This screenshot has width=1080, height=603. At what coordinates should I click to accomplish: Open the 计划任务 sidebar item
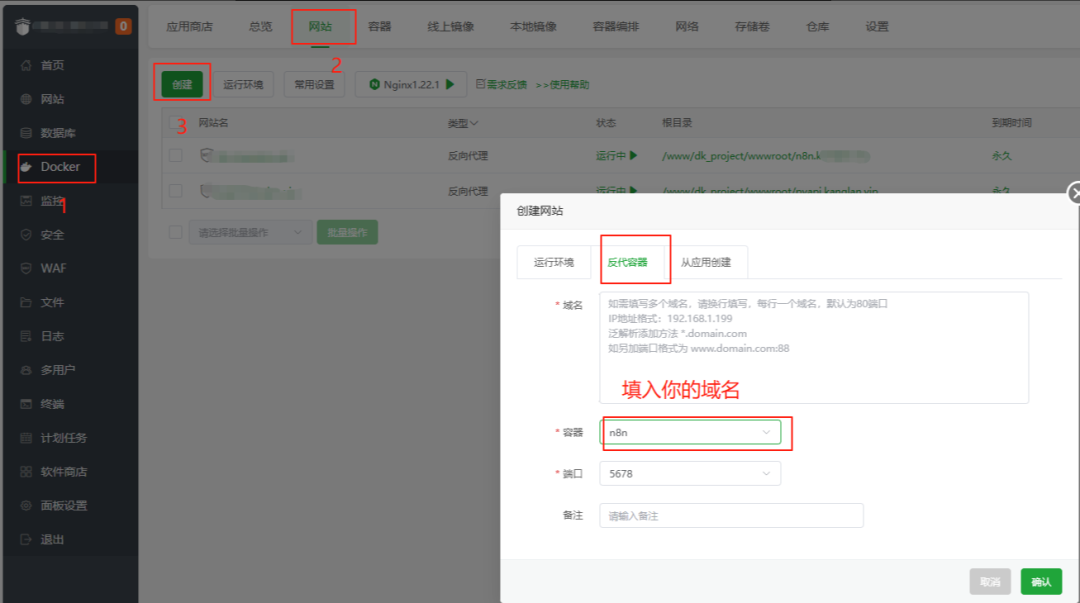(x=63, y=438)
